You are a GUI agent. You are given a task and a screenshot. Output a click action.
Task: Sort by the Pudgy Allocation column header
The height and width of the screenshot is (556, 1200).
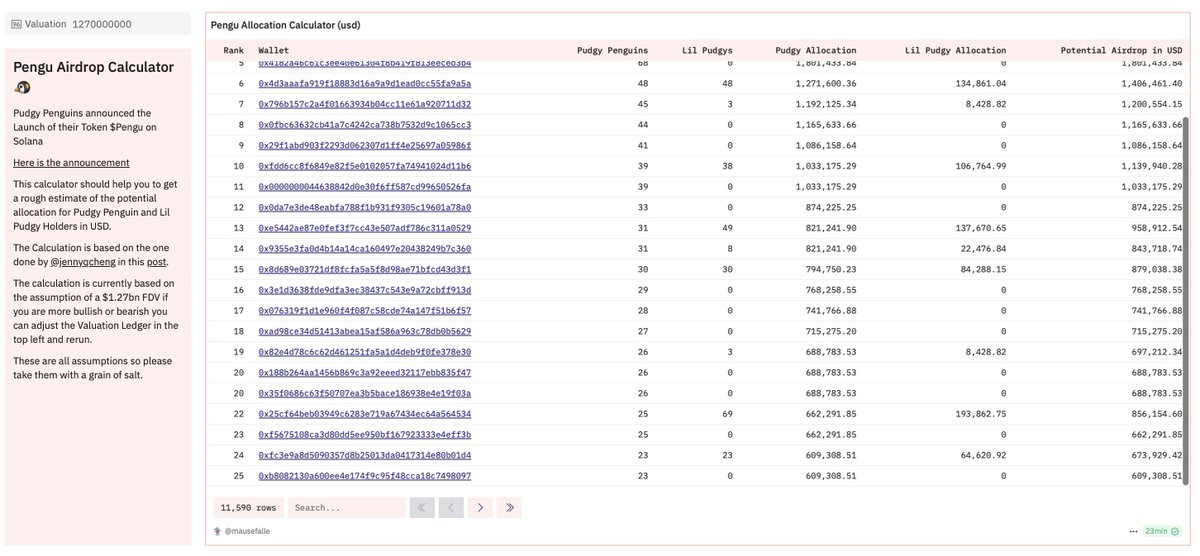pos(816,50)
